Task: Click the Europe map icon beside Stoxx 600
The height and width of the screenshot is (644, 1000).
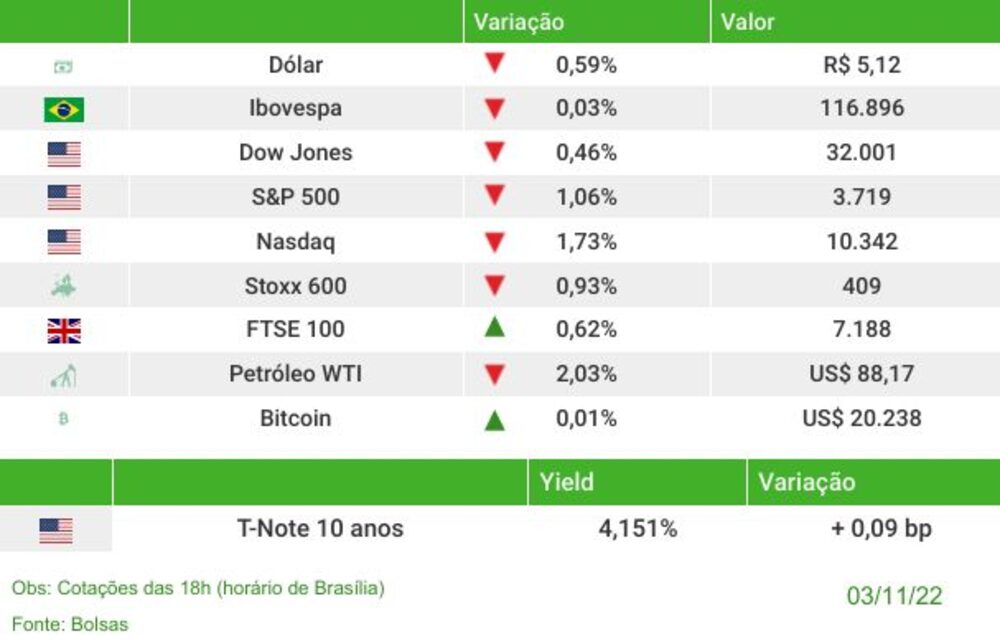Action: (64, 286)
